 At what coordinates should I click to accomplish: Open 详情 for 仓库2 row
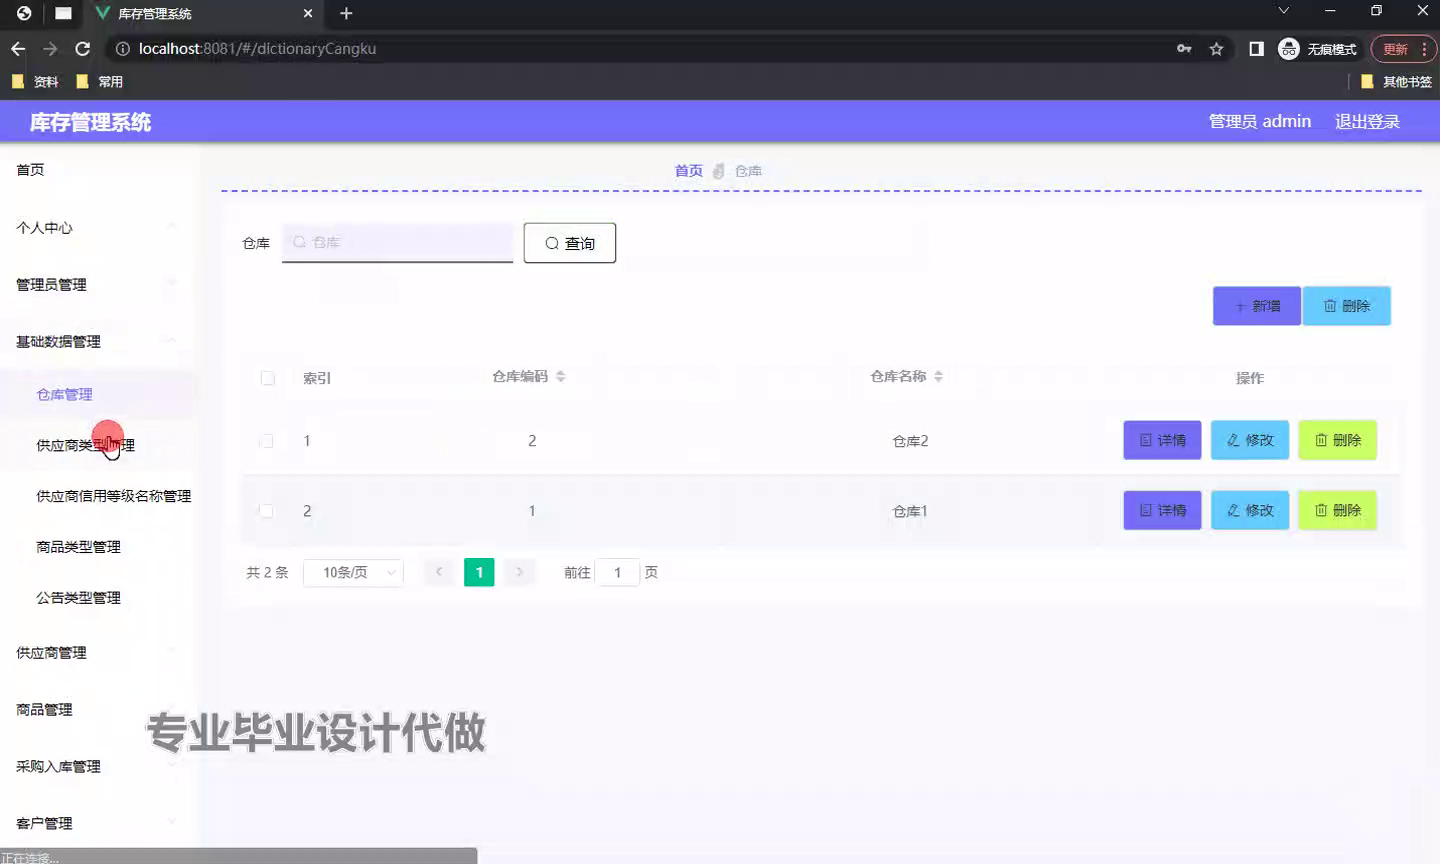coord(1162,440)
